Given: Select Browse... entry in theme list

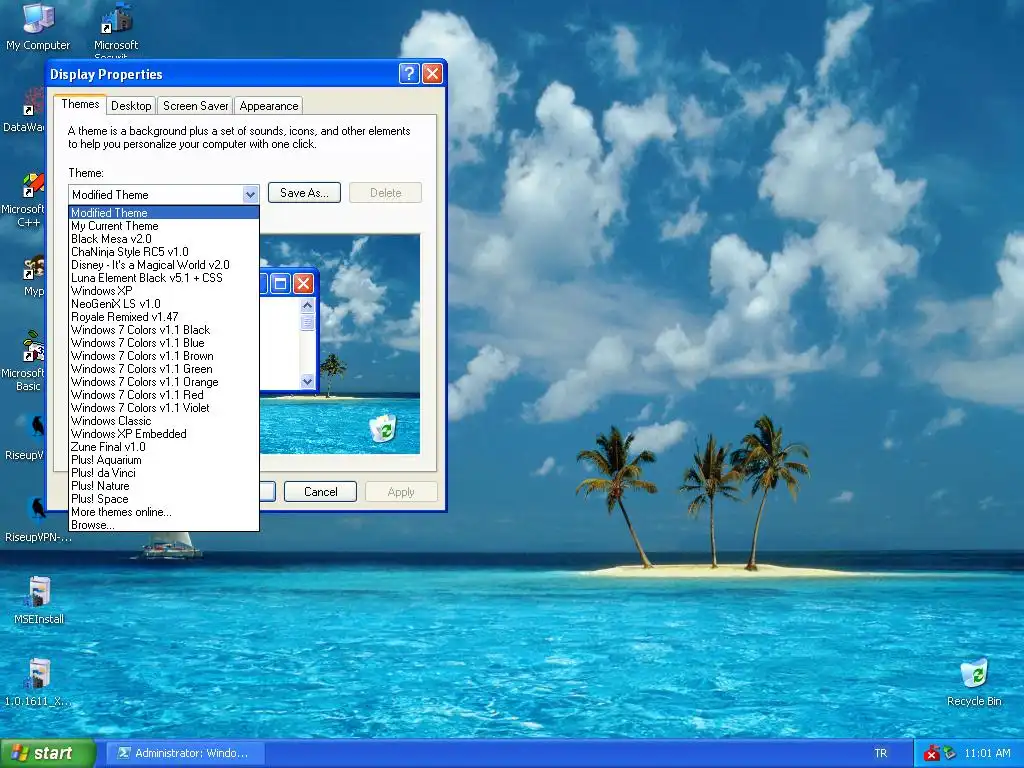Looking at the screenshot, I should [x=164, y=525].
